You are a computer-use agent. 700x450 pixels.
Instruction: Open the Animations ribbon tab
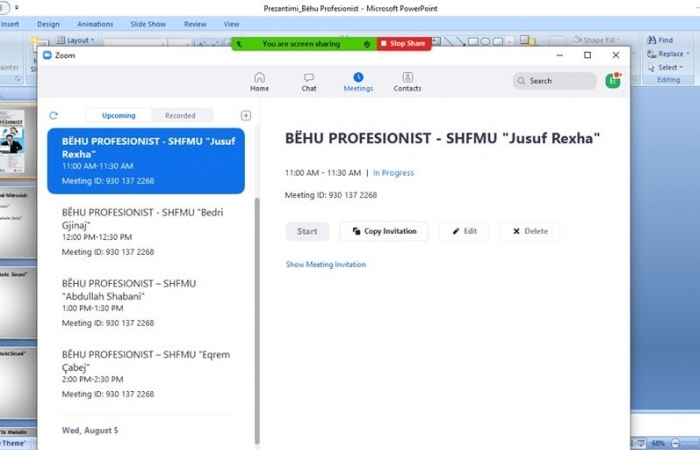point(95,24)
